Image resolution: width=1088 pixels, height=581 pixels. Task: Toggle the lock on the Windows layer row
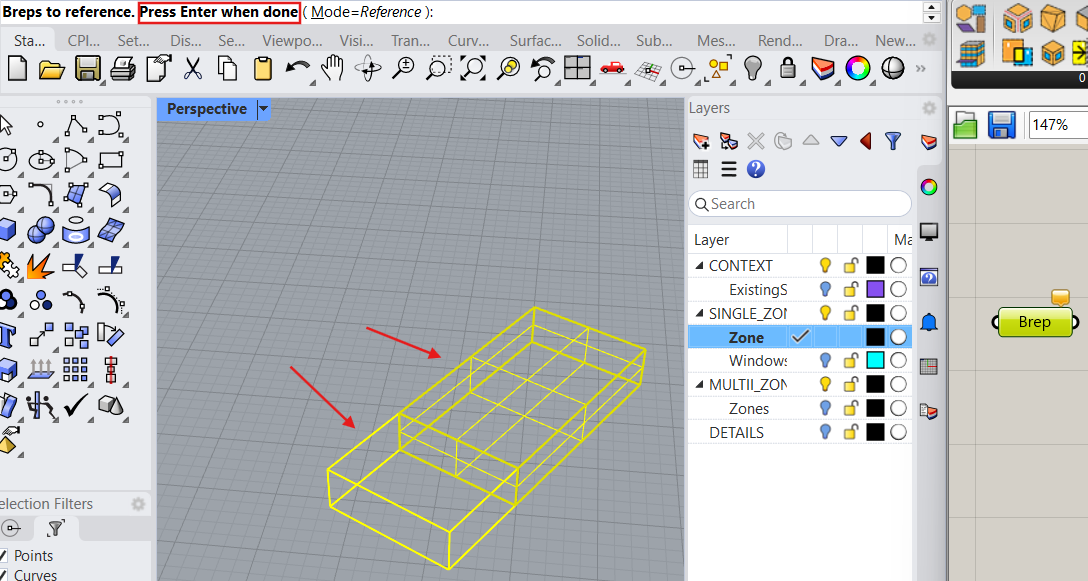pos(851,360)
